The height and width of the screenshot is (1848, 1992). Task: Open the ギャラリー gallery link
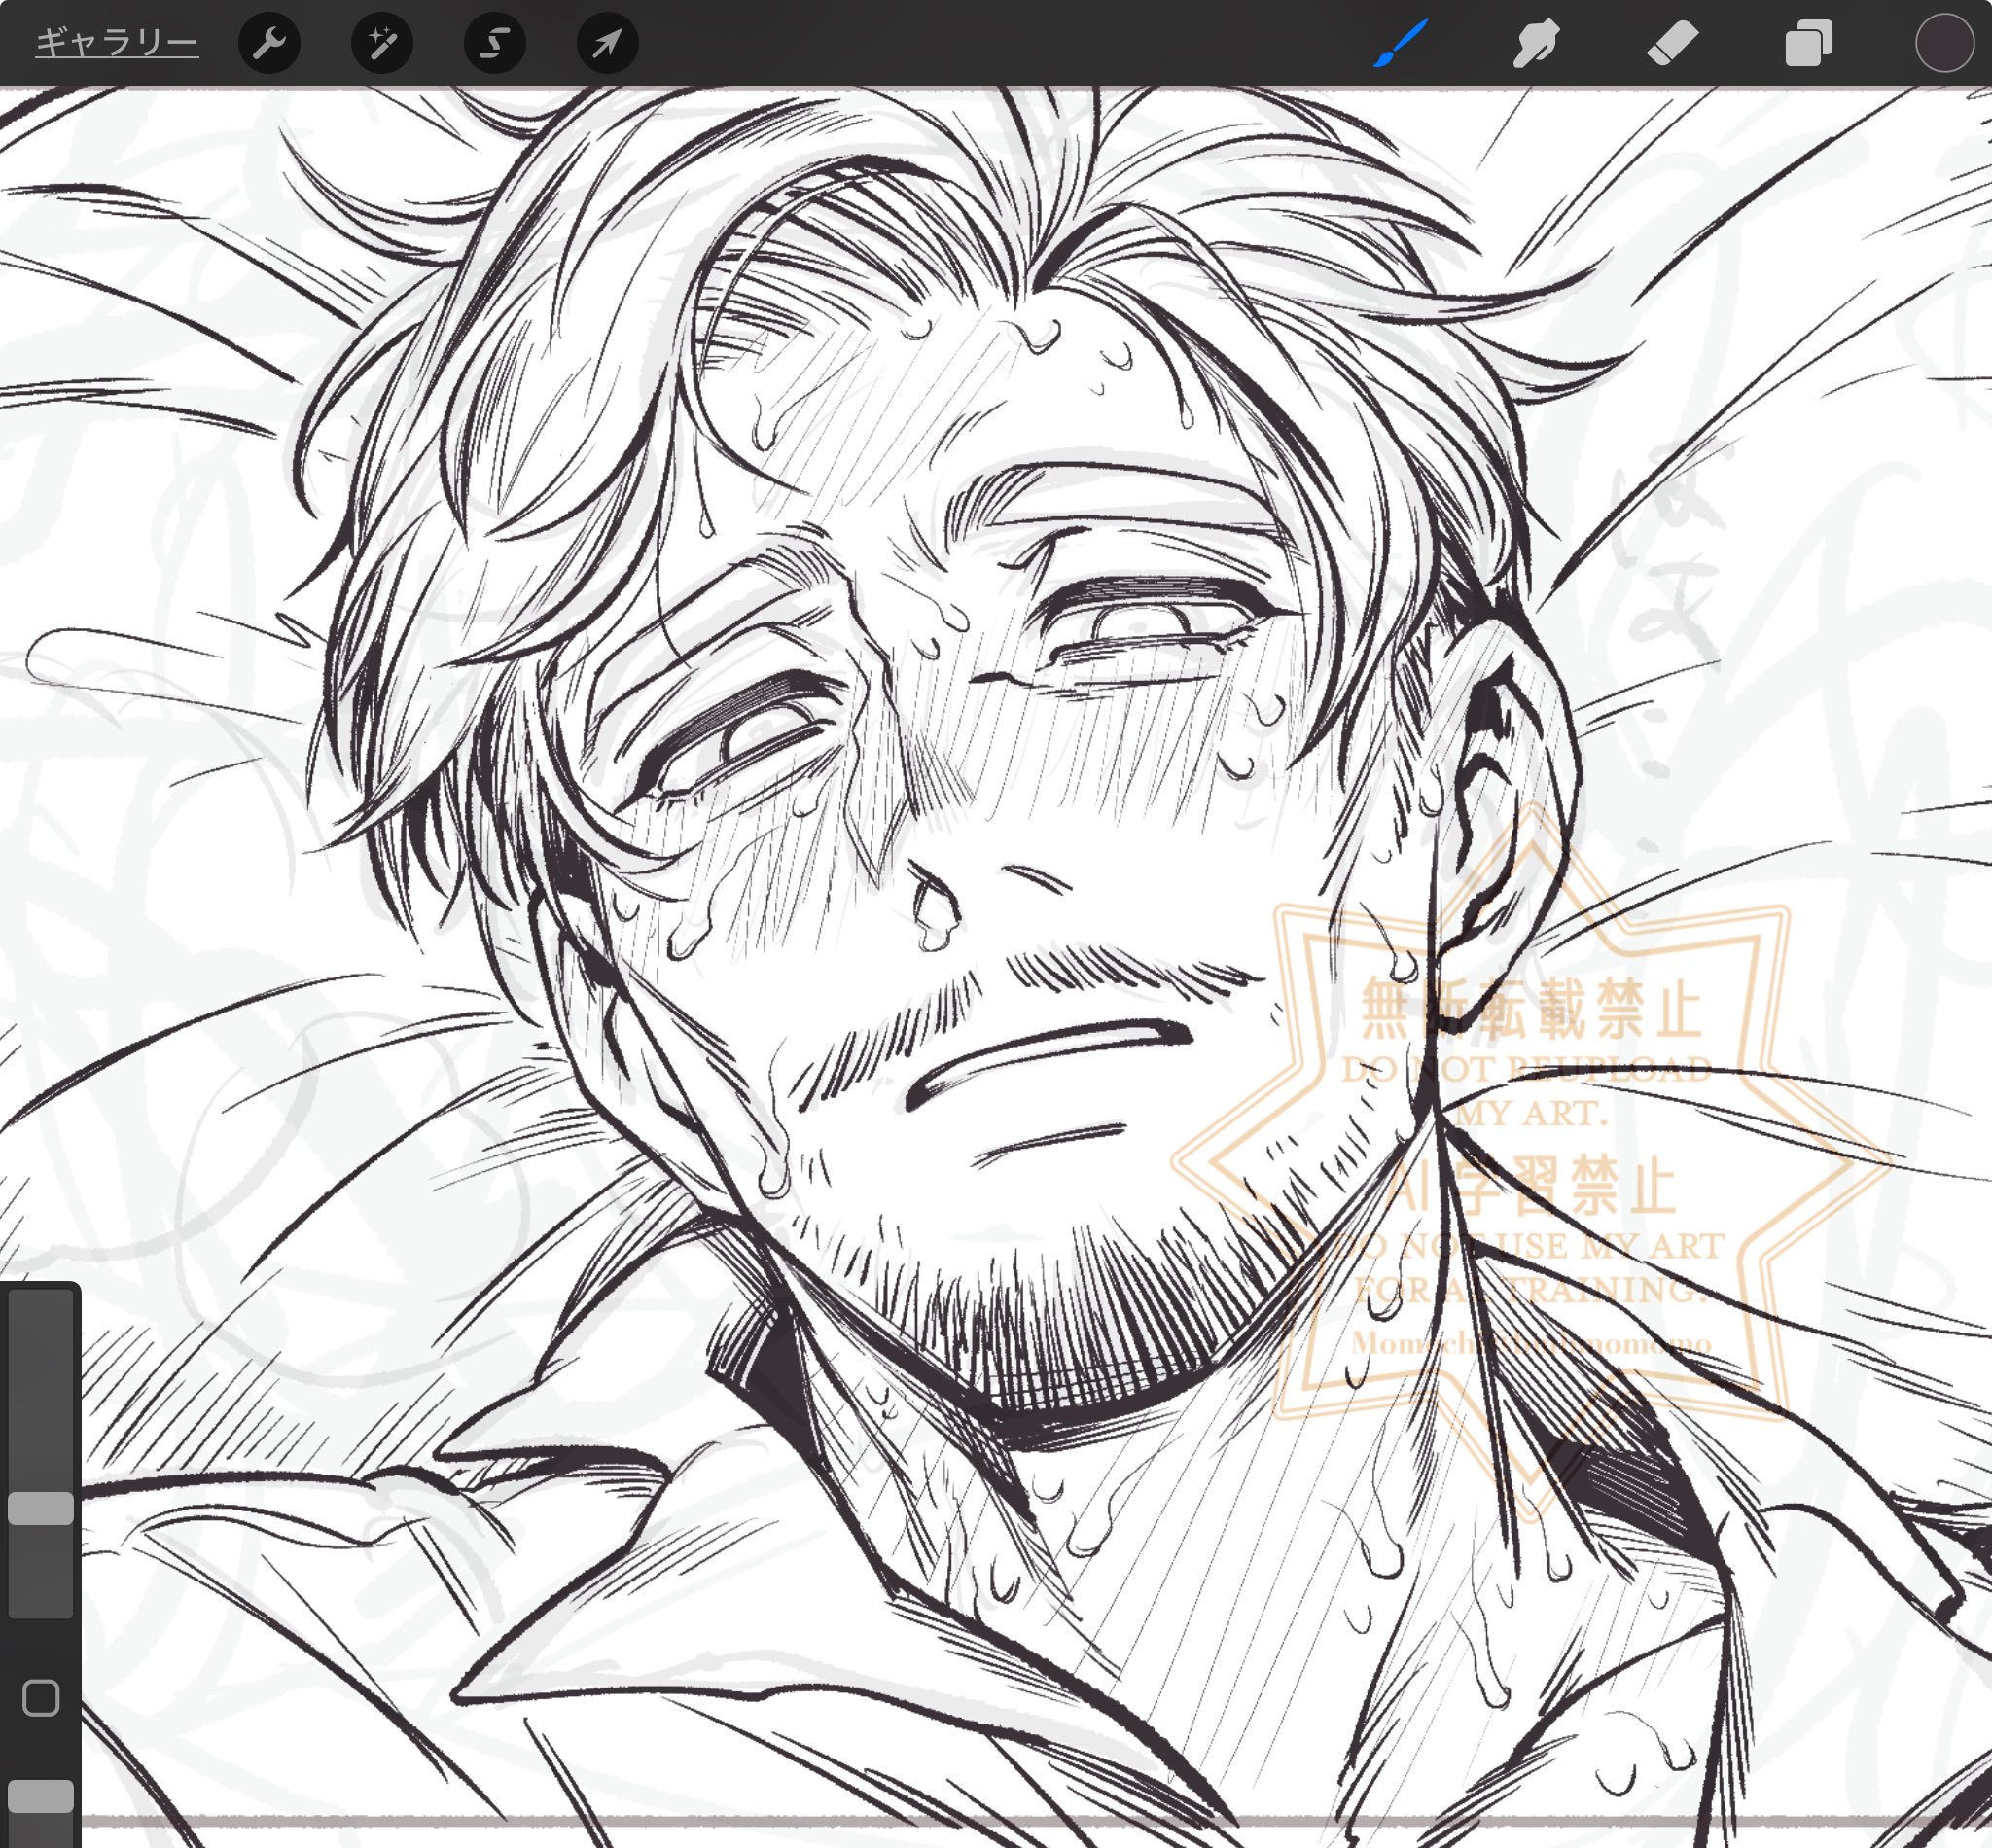(116, 43)
